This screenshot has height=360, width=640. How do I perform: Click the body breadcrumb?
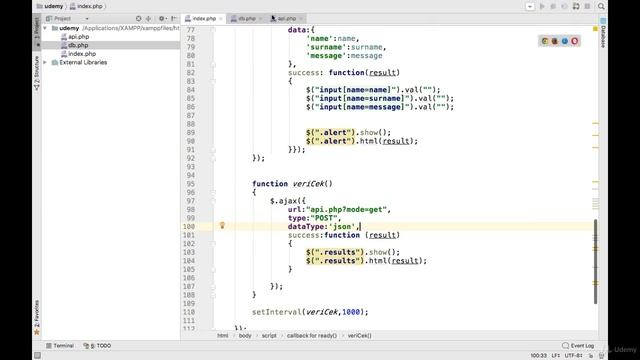point(245,336)
